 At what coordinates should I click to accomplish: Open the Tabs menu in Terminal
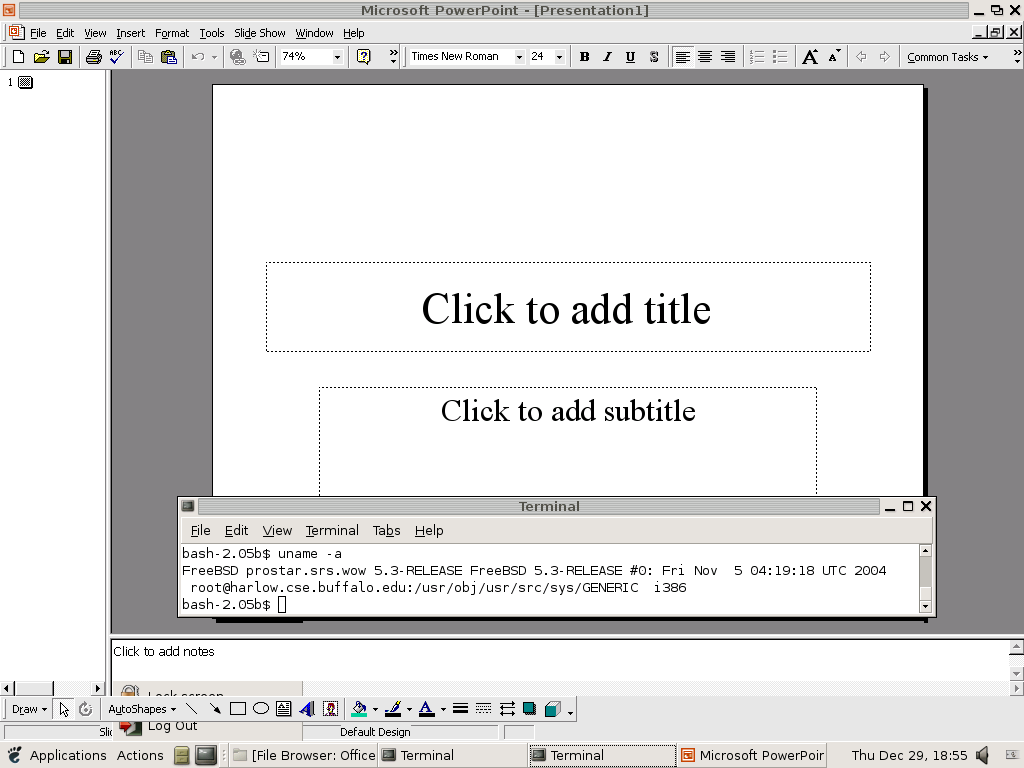(x=387, y=530)
